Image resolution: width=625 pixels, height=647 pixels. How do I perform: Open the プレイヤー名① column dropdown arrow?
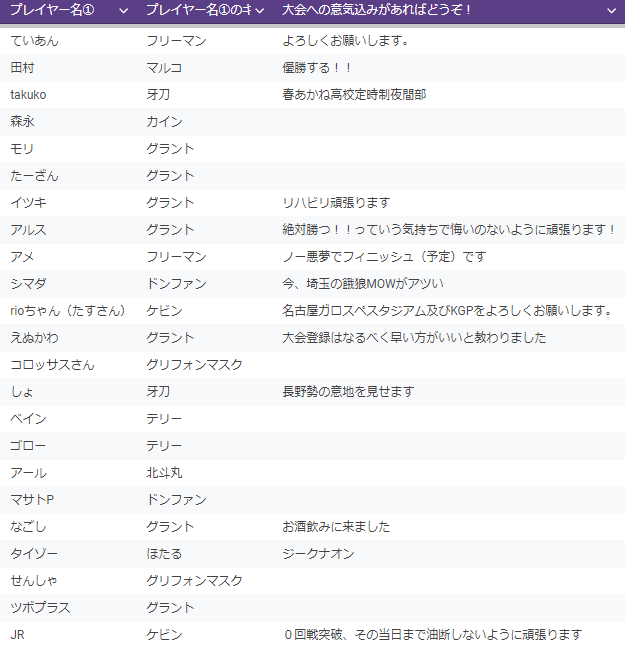pyautogui.click(x=123, y=11)
